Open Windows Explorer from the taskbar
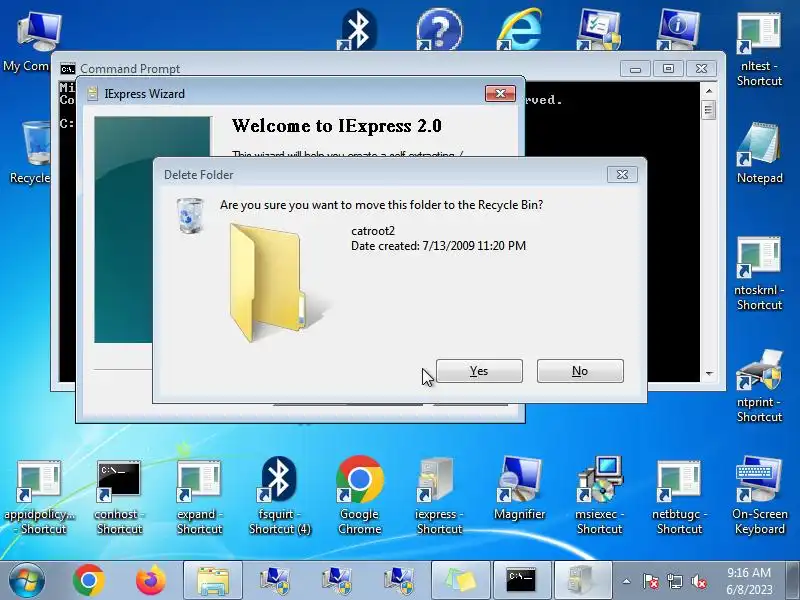Viewport: 800px width, 600px height. tap(213, 581)
